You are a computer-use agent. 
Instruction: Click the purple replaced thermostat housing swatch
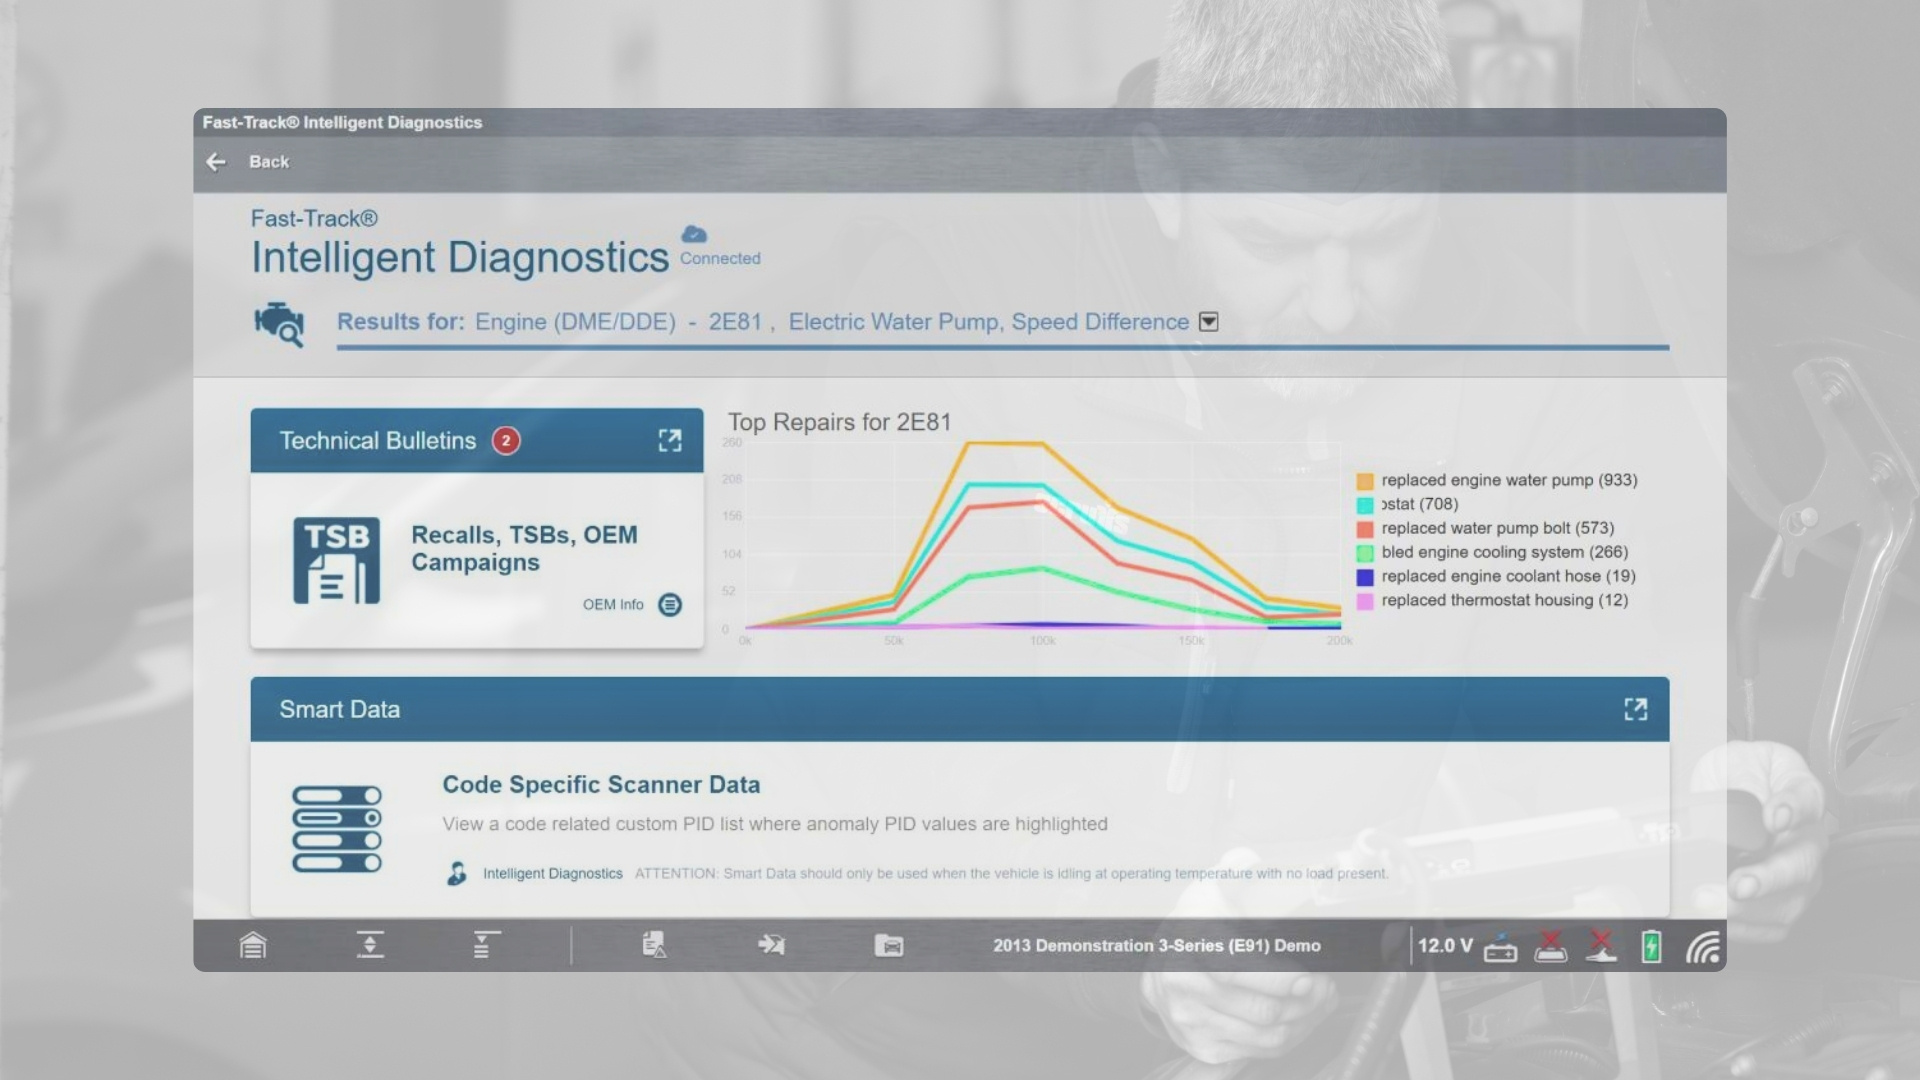coord(1365,601)
